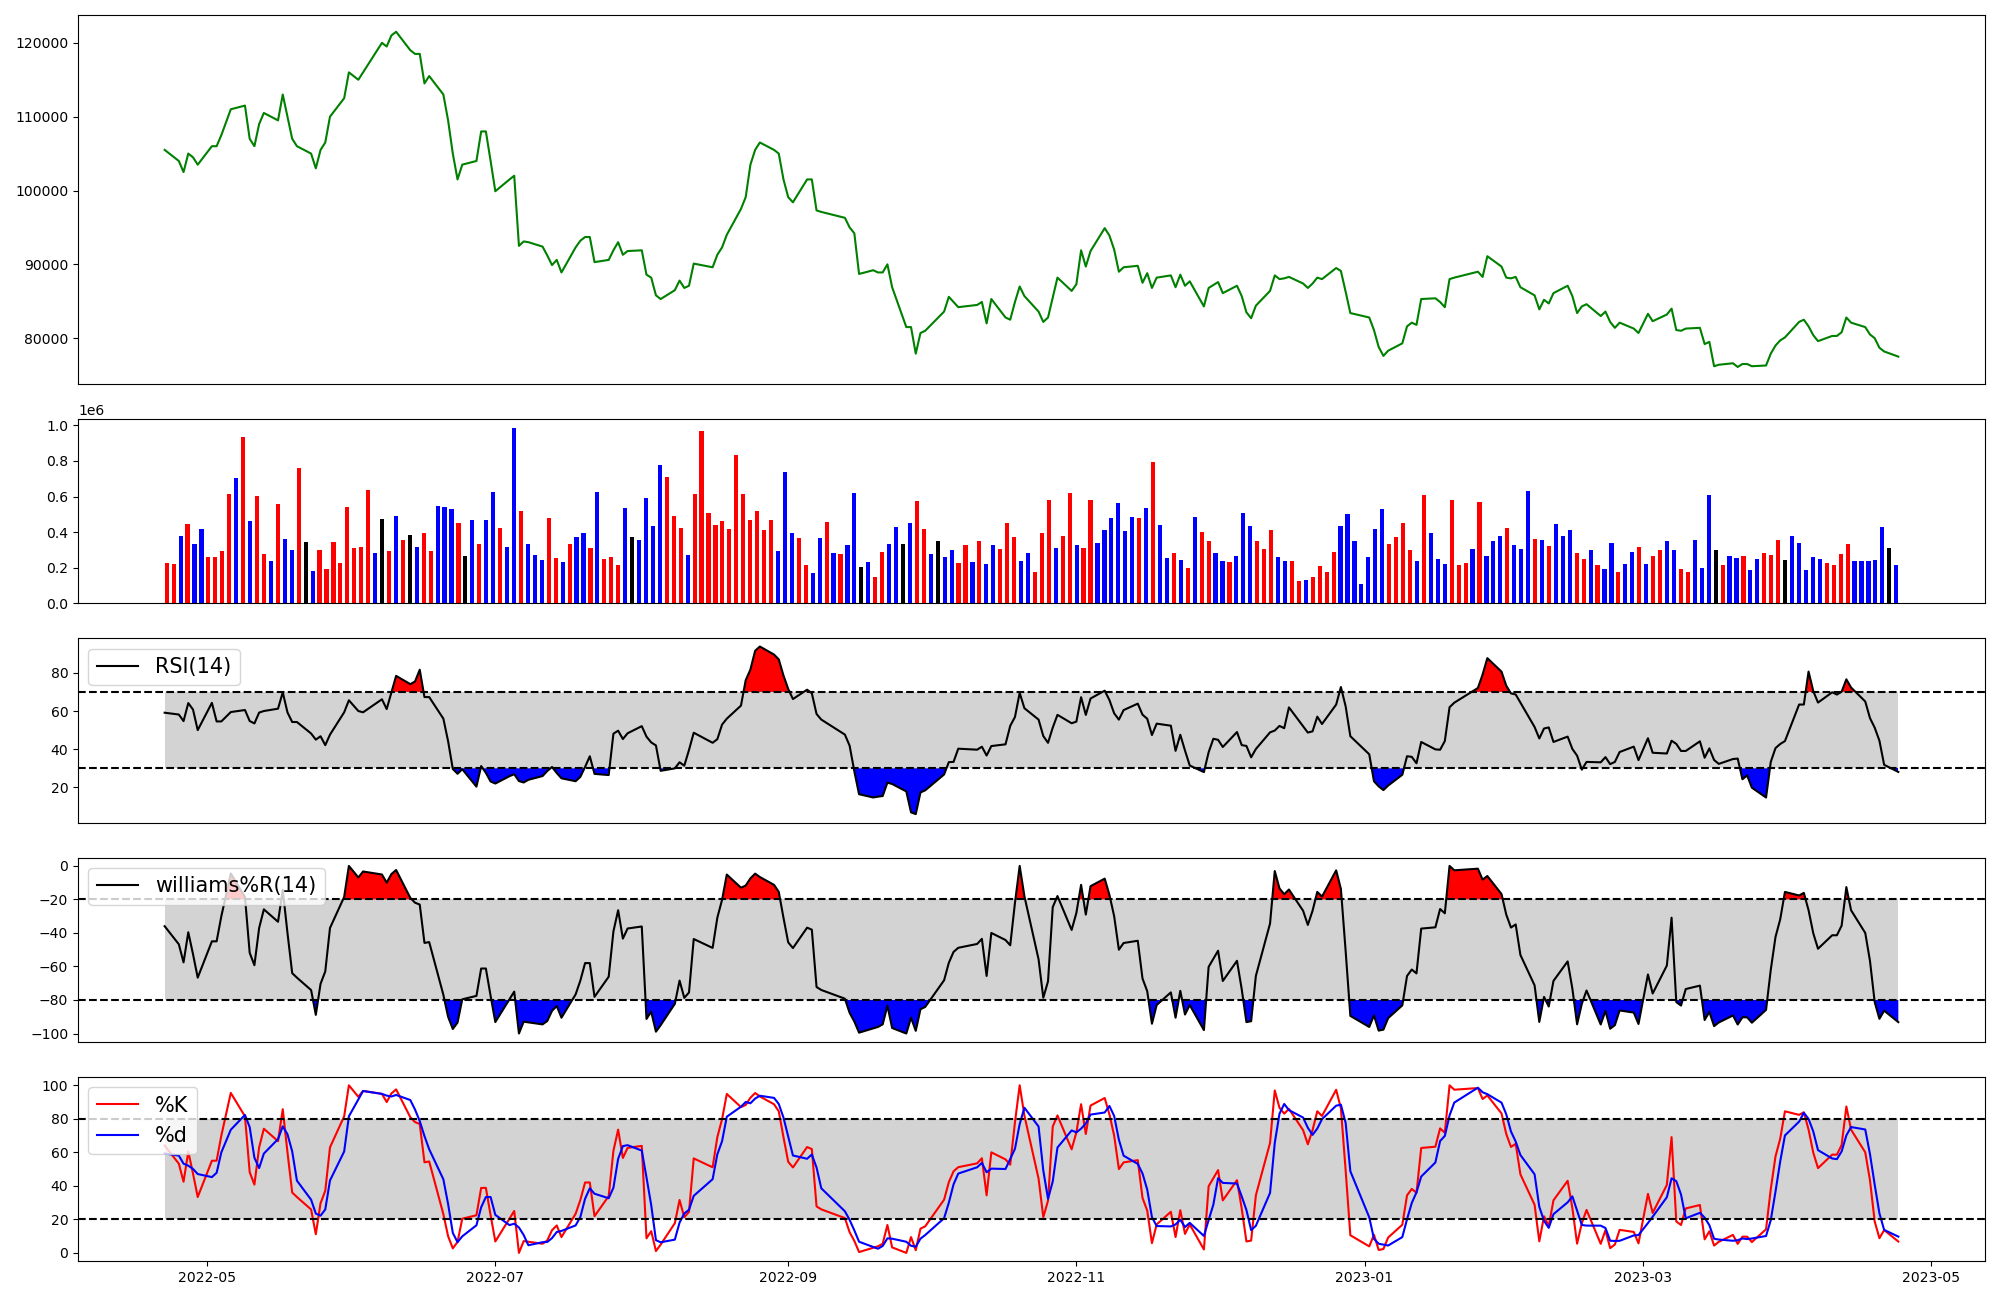Screen dimensions: 2000x1300
Task: Click the largest red RSI overbought fill
Action: click(765, 672)
